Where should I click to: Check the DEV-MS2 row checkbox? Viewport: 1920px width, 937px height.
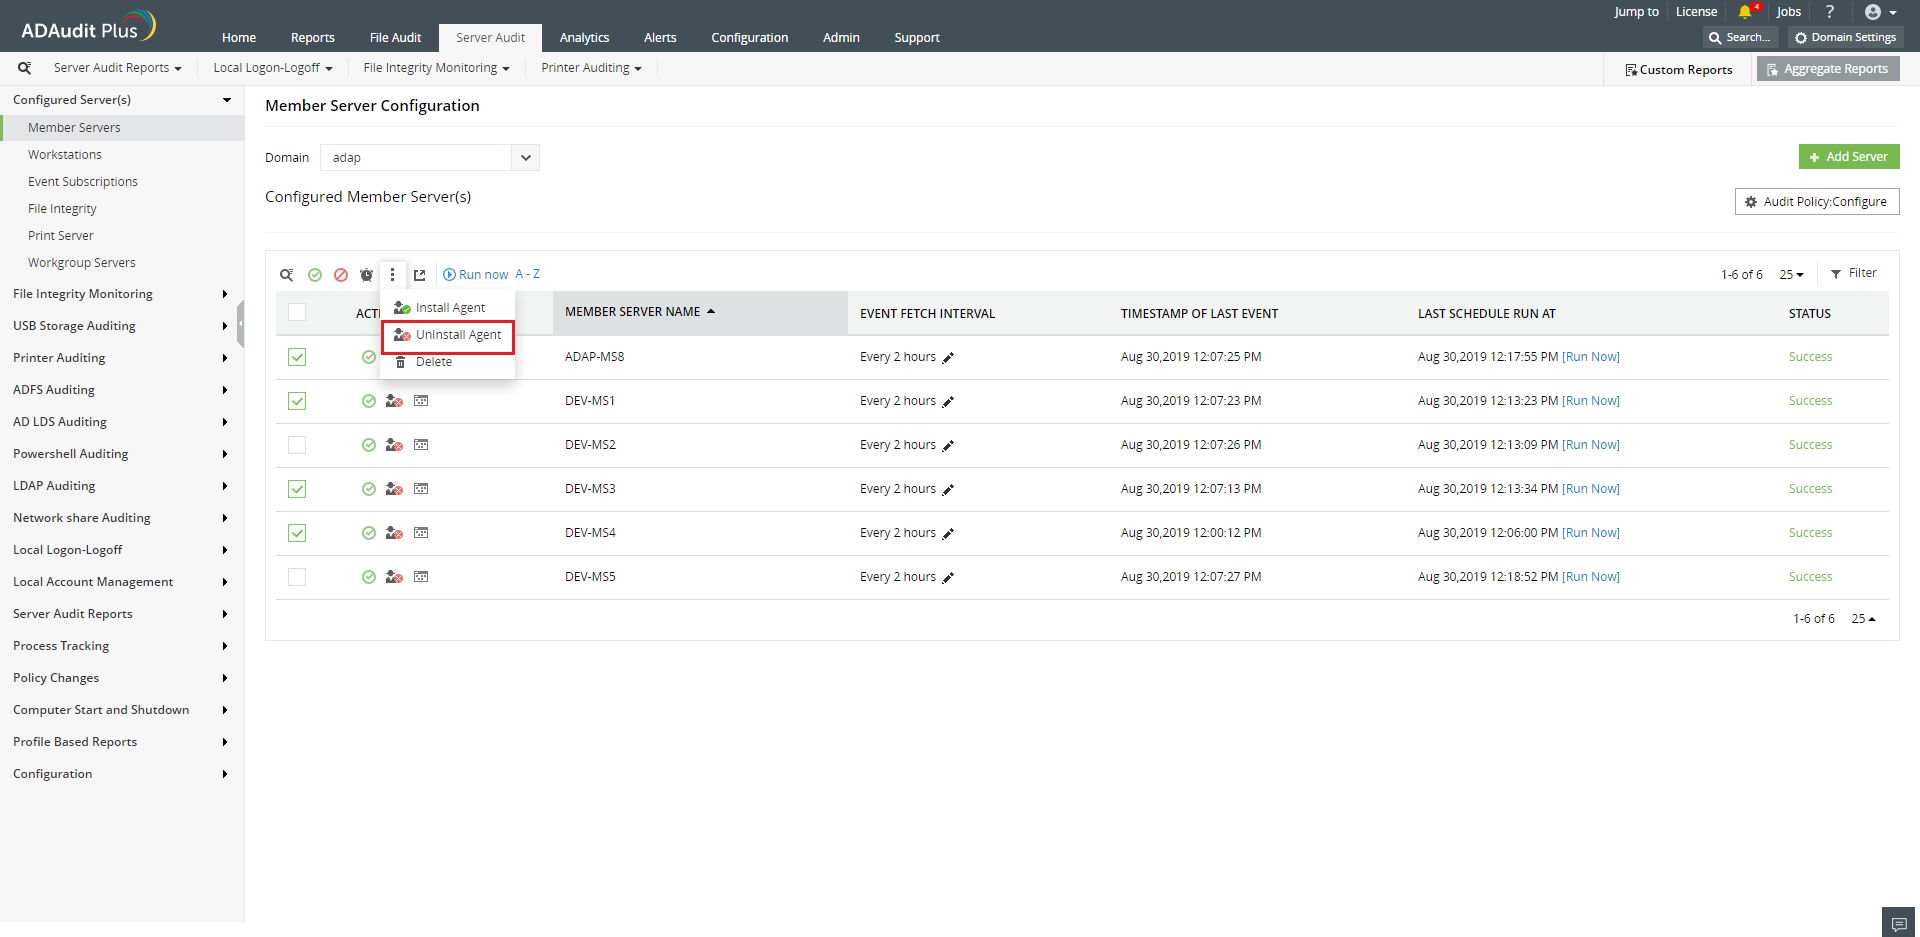point(297,445)
